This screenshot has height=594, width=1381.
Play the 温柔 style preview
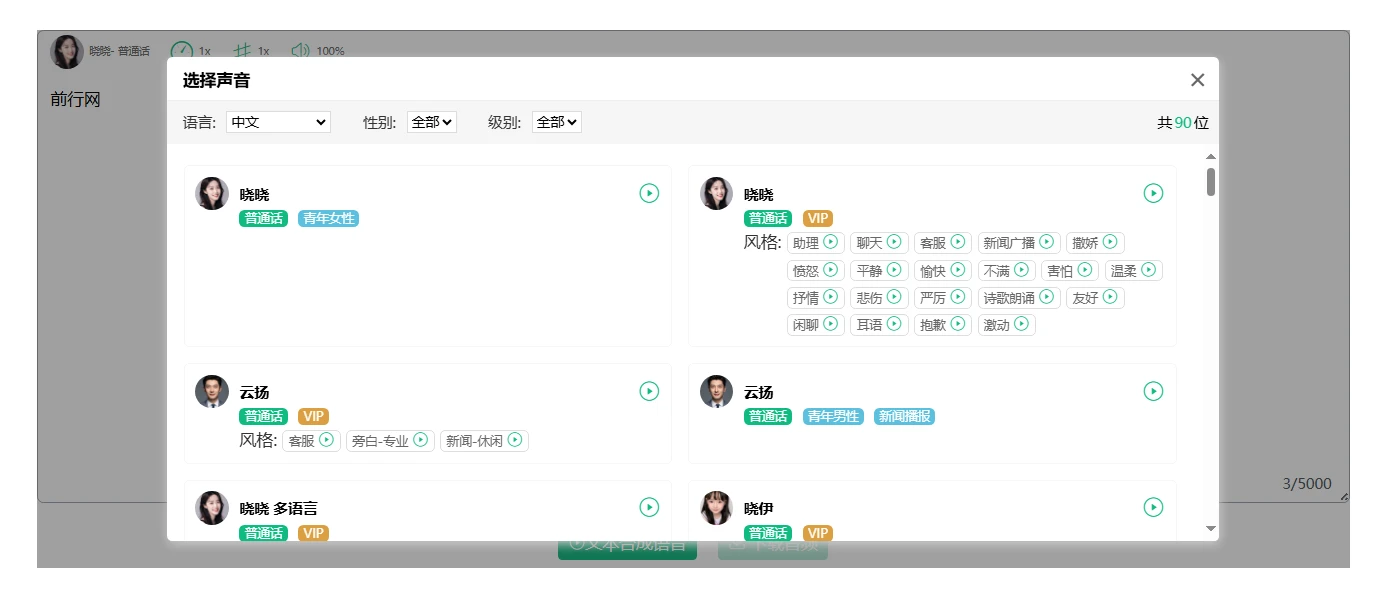tap(1148, 270)
